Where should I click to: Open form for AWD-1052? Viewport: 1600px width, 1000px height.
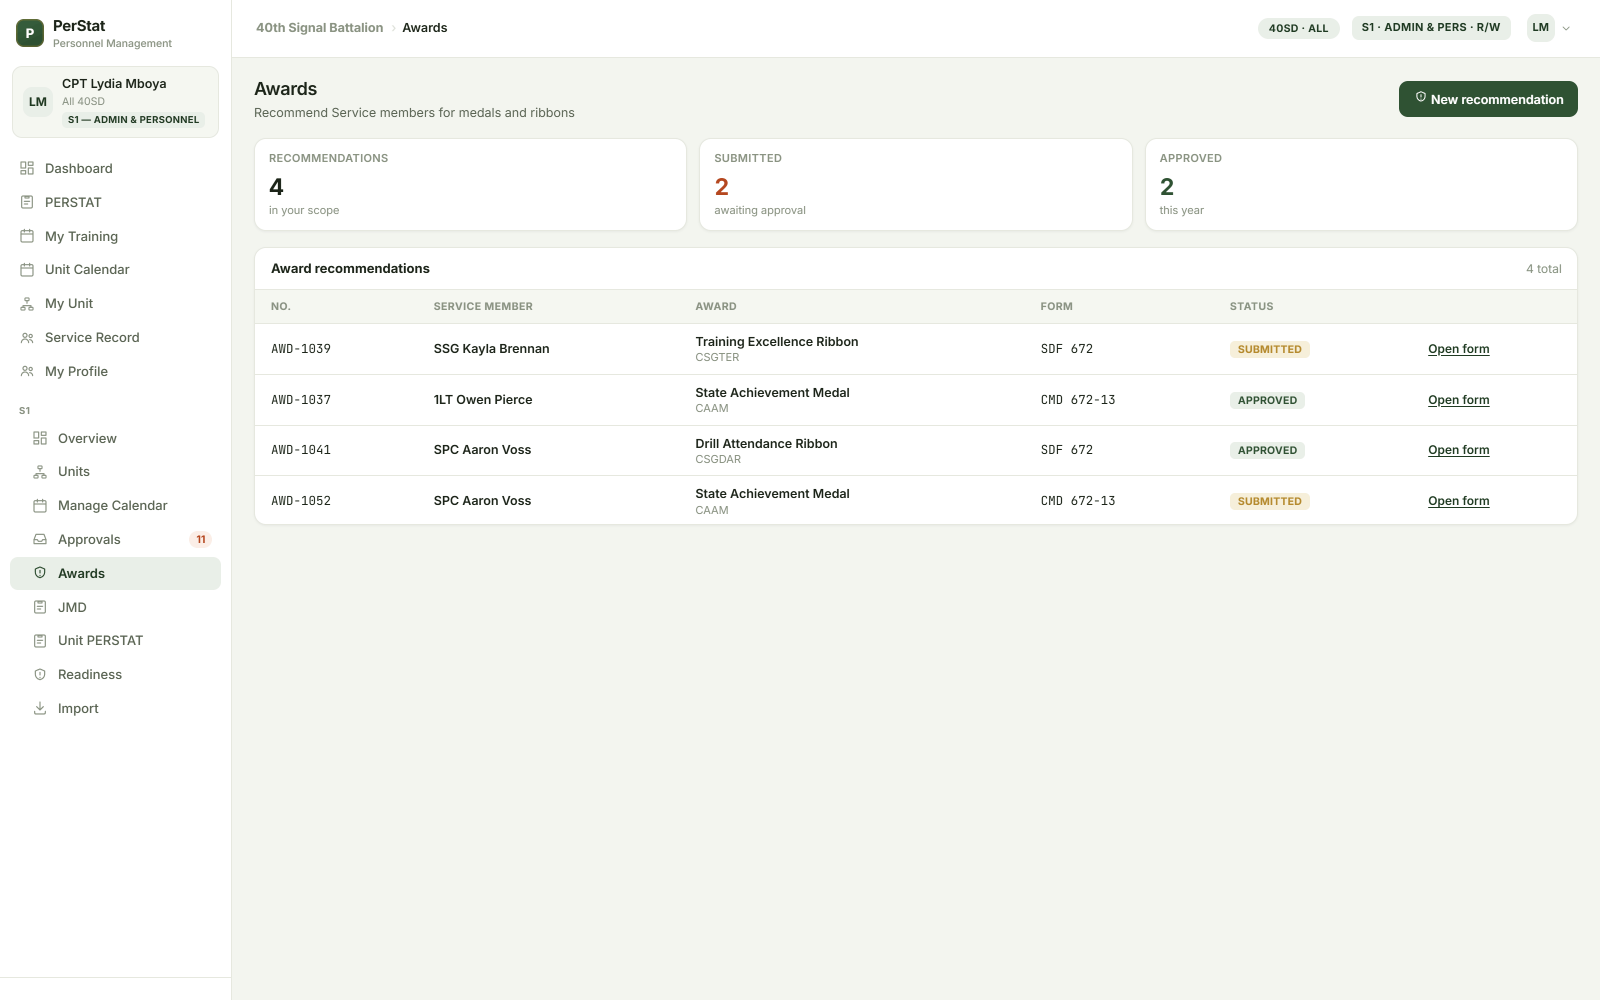tap(1458, 501)
